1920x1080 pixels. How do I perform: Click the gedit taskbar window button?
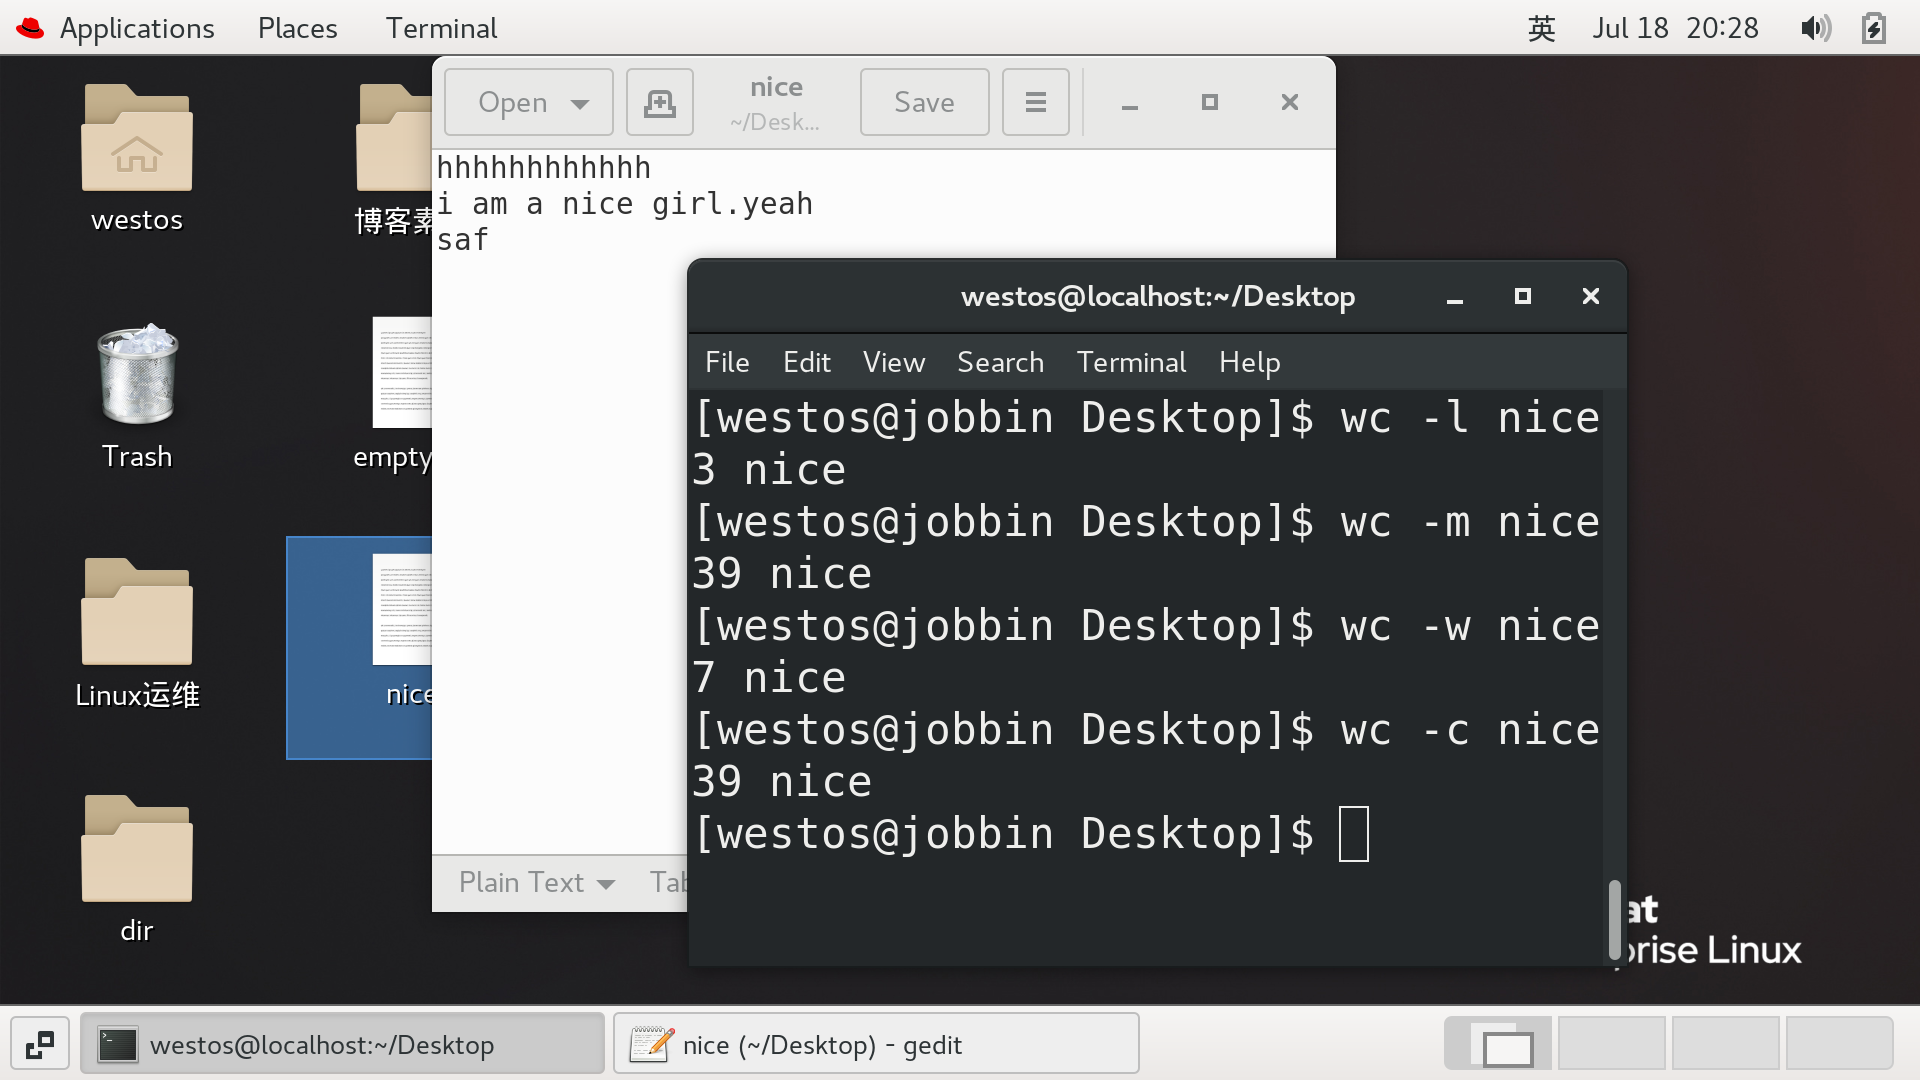(x=876, y=1045)
